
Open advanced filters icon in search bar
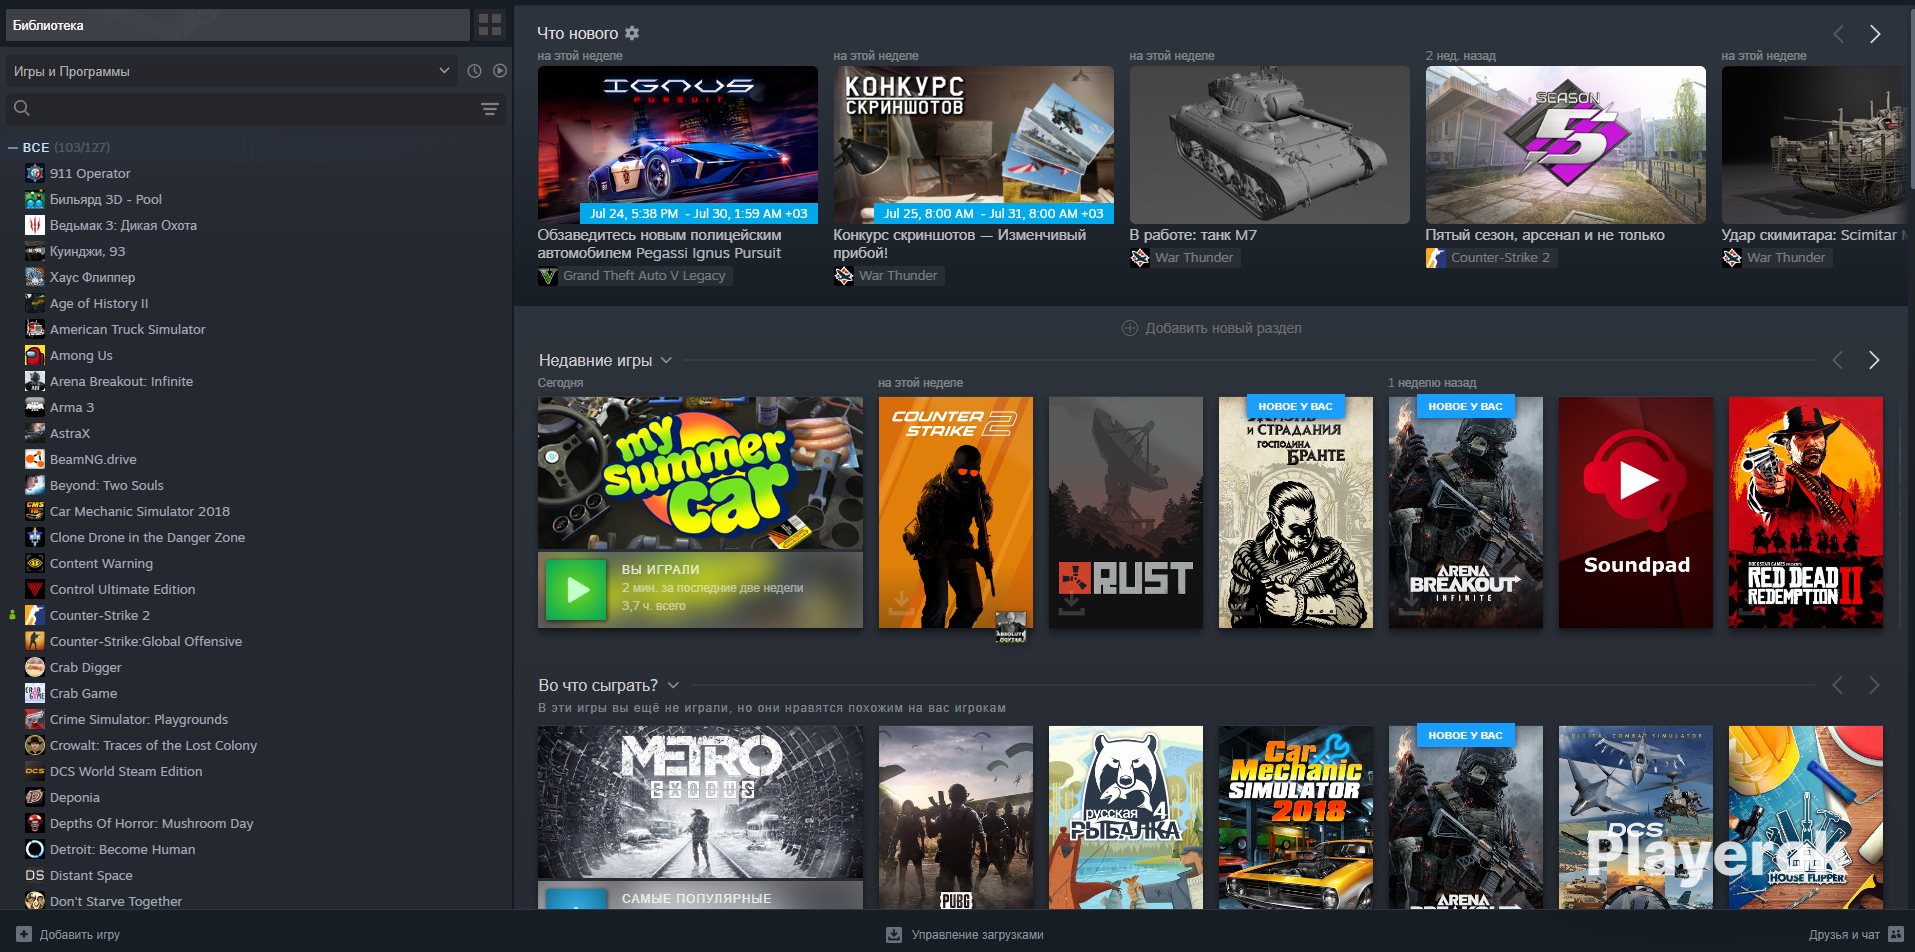[490, 109]
